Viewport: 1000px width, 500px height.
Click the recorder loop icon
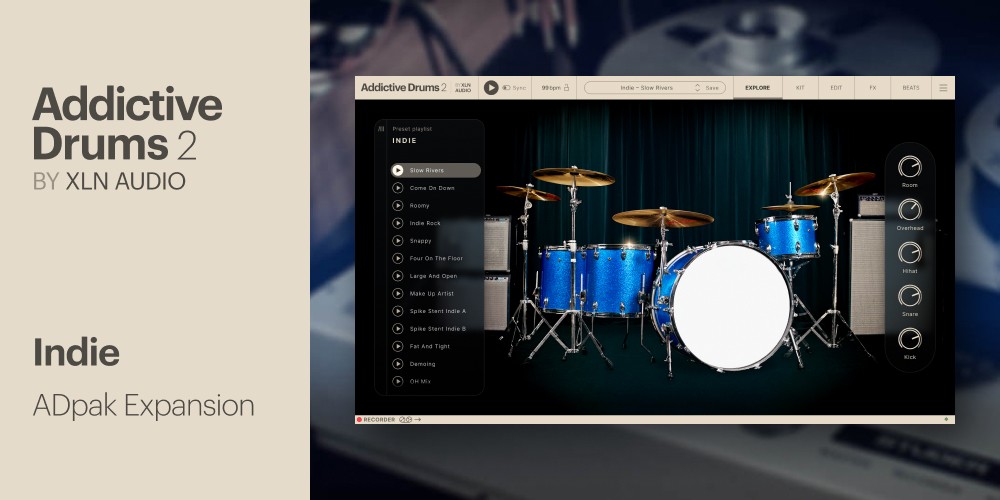(x=404, y=420)
